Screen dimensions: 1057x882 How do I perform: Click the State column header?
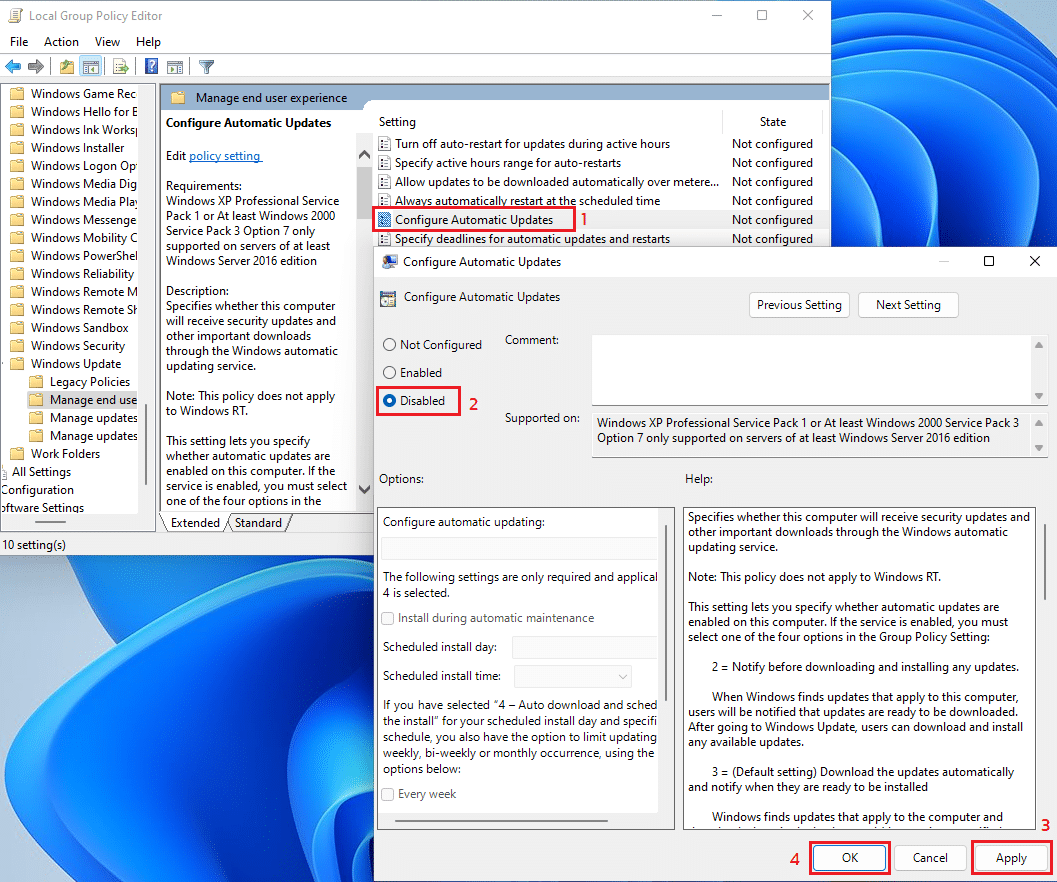pyautogui.click(x=773, y=122)
